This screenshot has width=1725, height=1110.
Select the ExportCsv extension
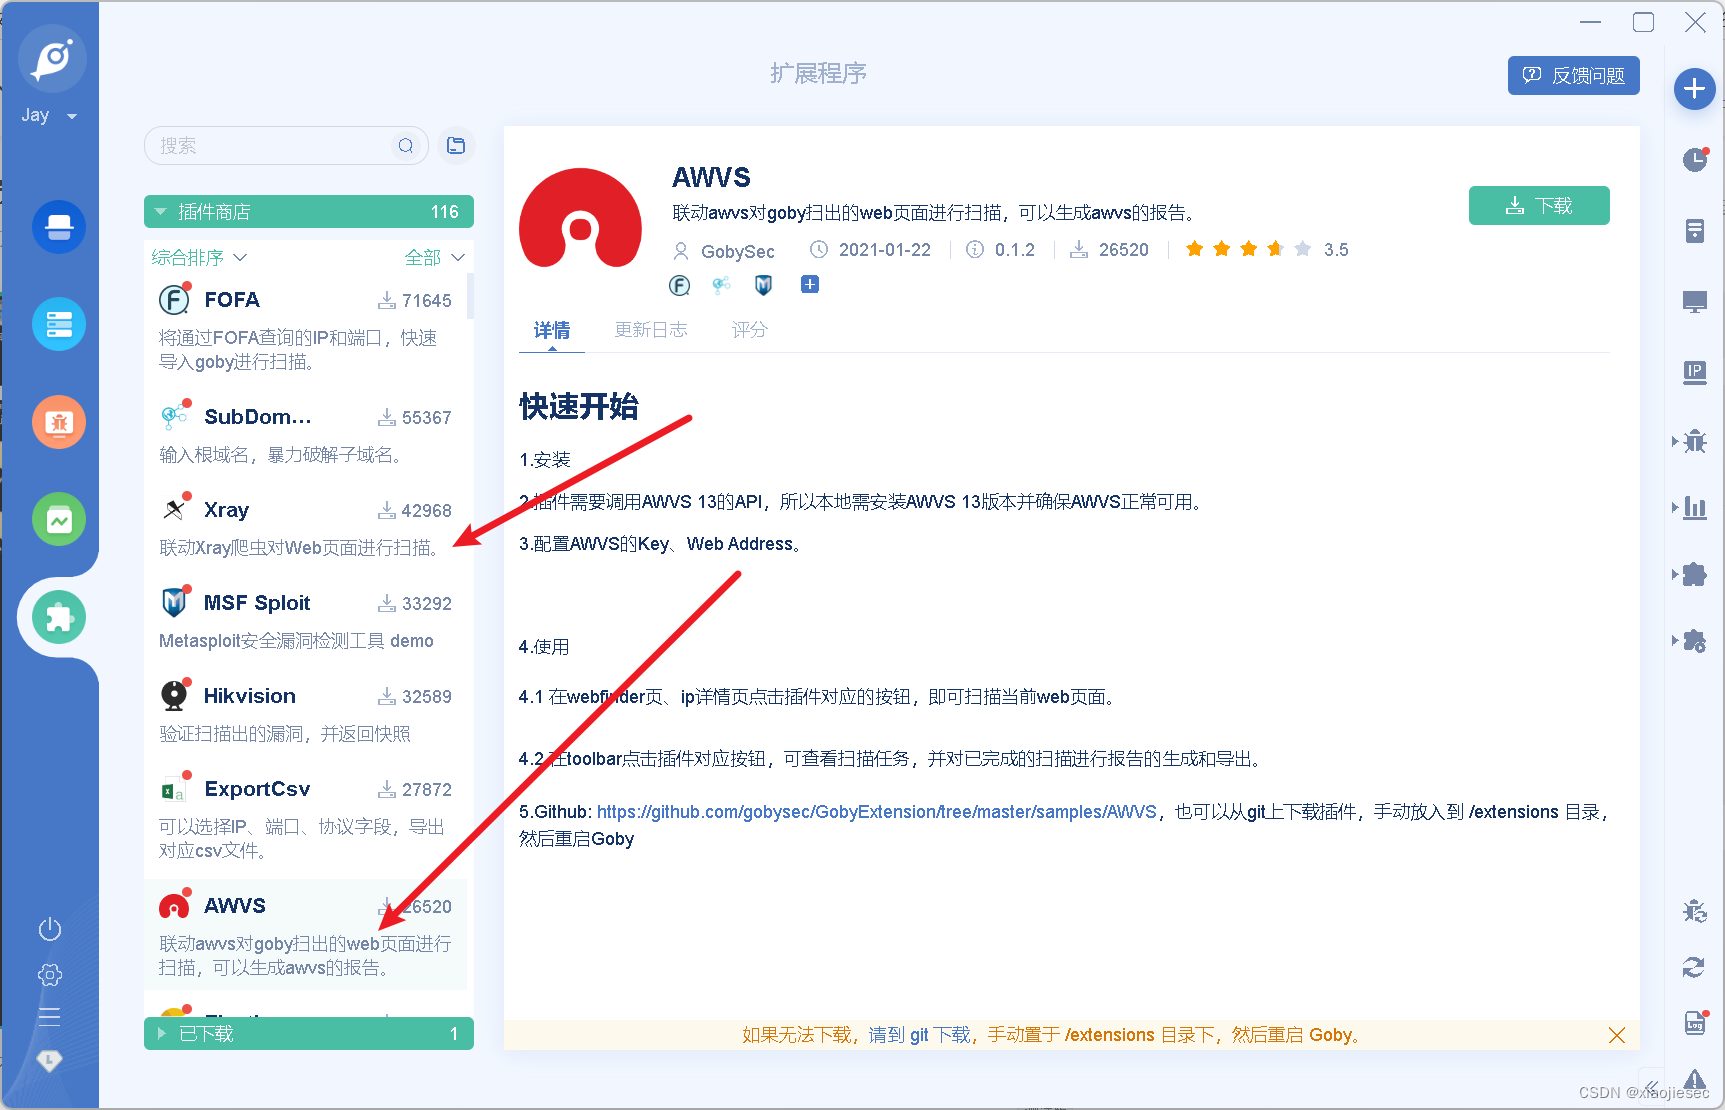[306, 817]
